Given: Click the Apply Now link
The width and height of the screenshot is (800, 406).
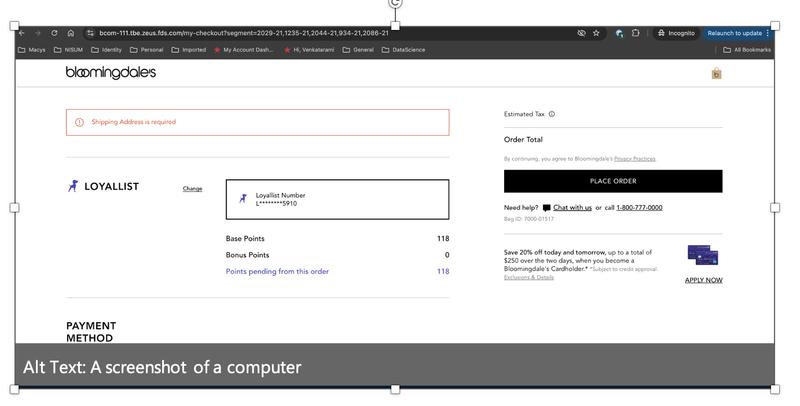Looking at the screenshot, I should coord(704,280).
